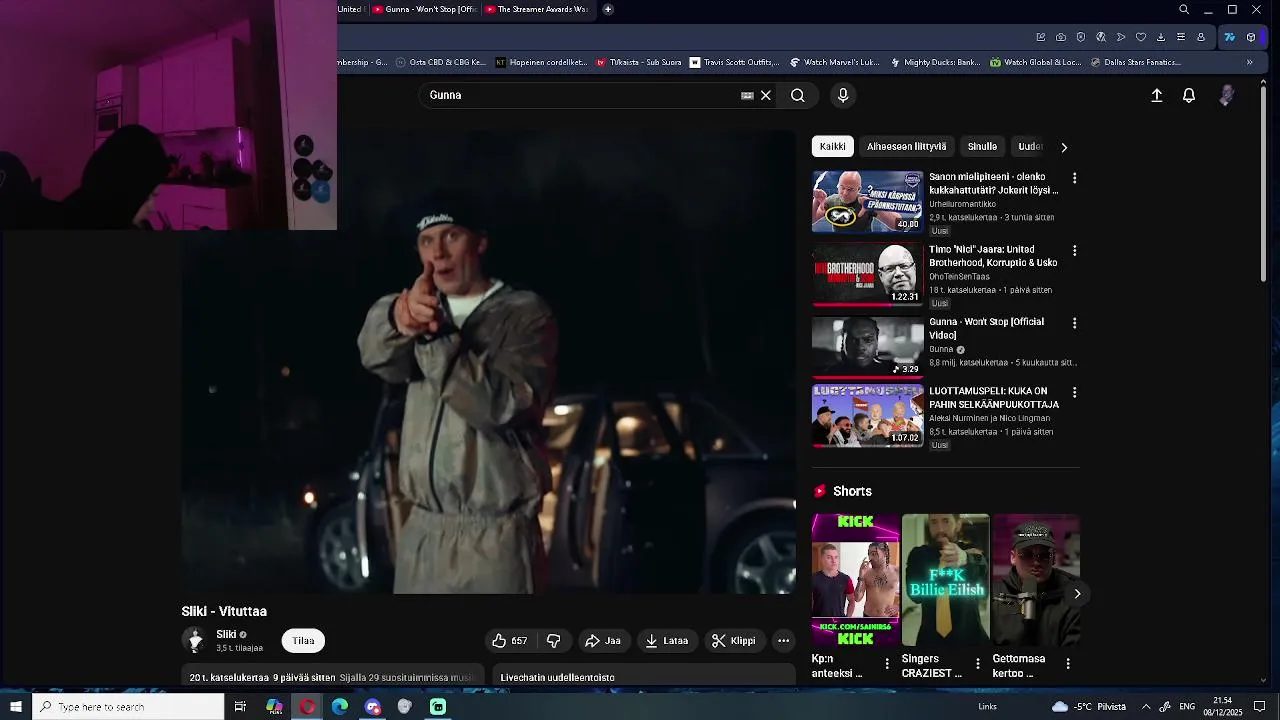Open options for Sanon mielipiteeni video
This screenshot has height=720, width=1280.
1075,178
